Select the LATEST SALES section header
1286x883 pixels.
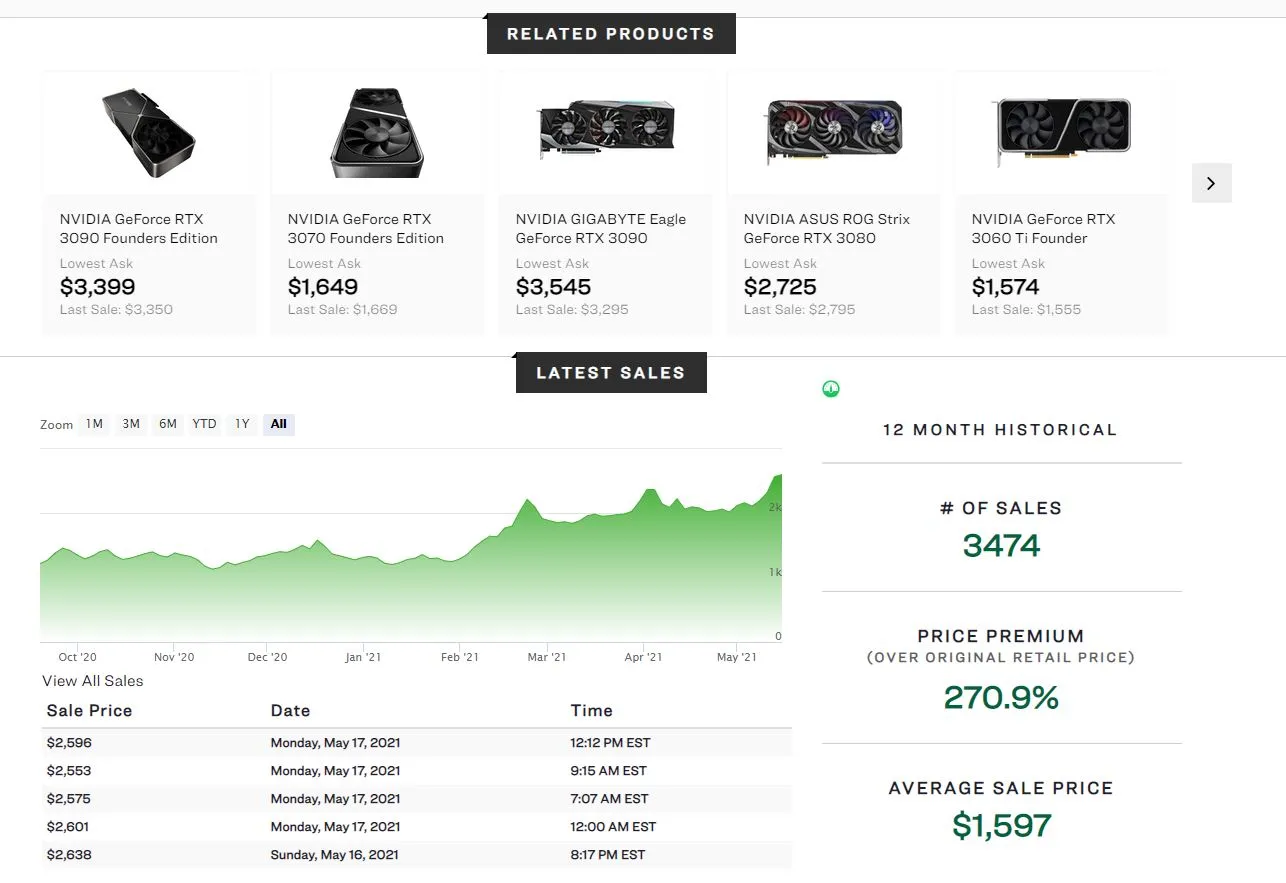coord(610,372)
